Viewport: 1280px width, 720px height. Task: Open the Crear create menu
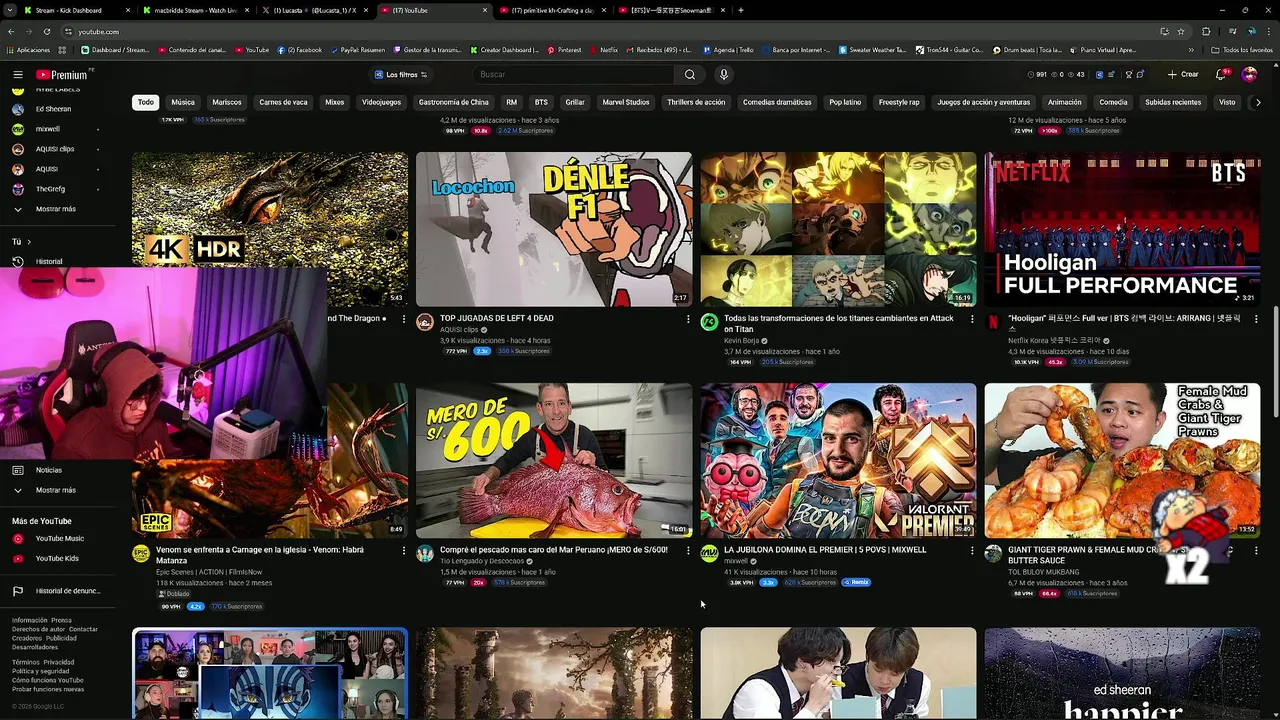[1183, 74]
